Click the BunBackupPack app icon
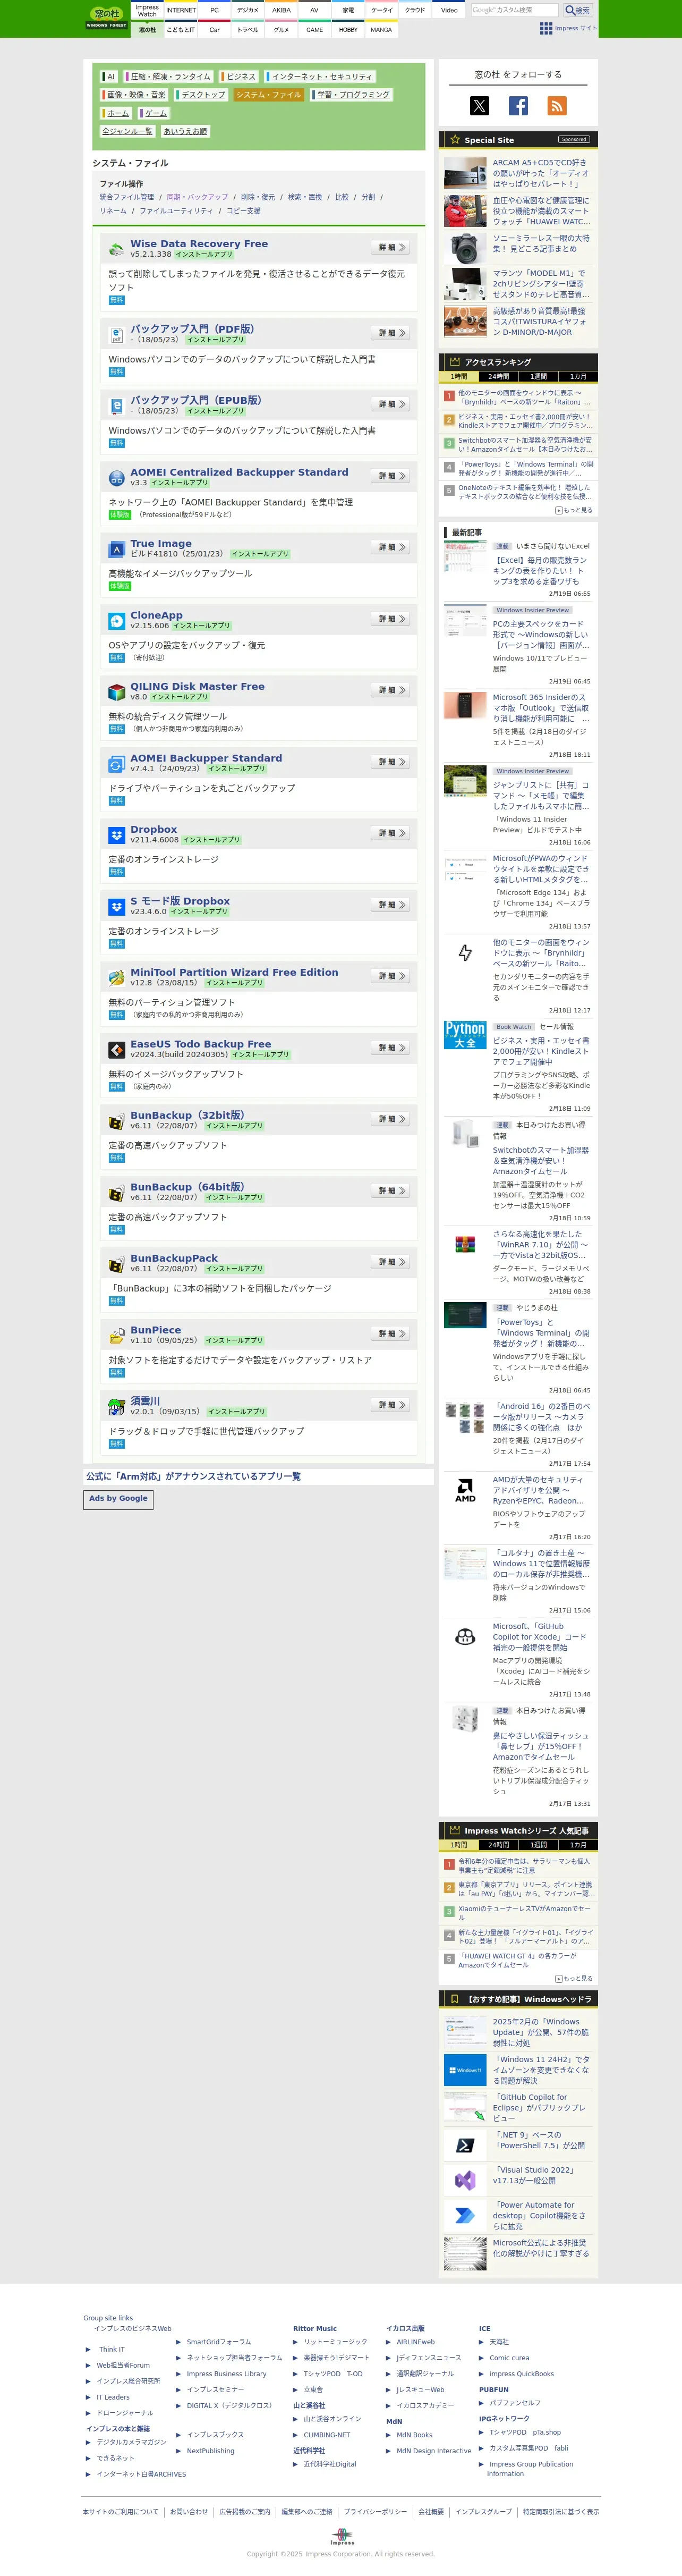The height and width of the screenshot is (2576, 682). click(x=117, y=1264)
